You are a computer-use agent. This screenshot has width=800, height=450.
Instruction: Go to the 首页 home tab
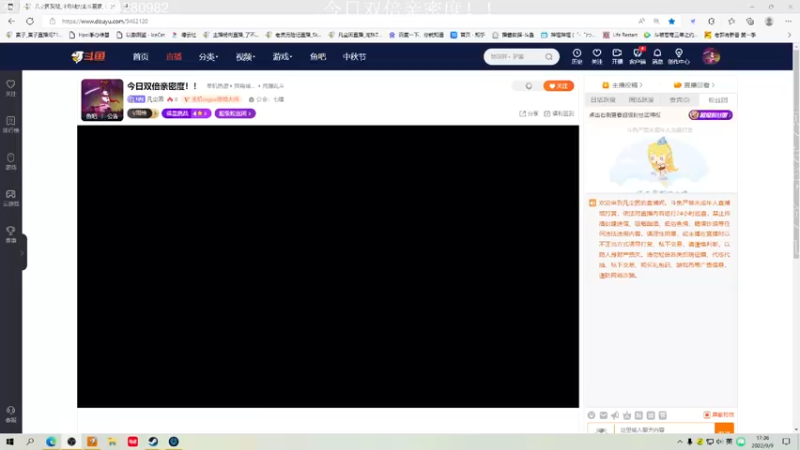[x=140, y=57]
